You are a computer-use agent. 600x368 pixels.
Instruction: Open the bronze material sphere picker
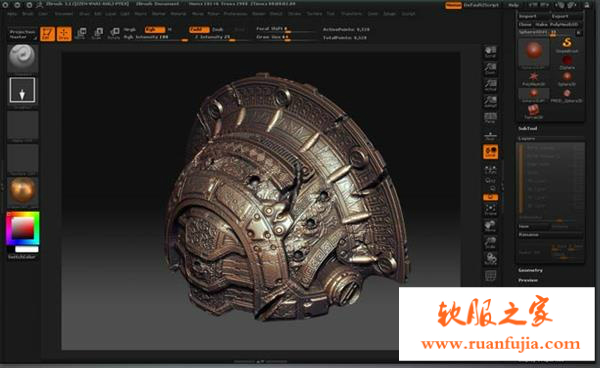click(x=23, y=190)
